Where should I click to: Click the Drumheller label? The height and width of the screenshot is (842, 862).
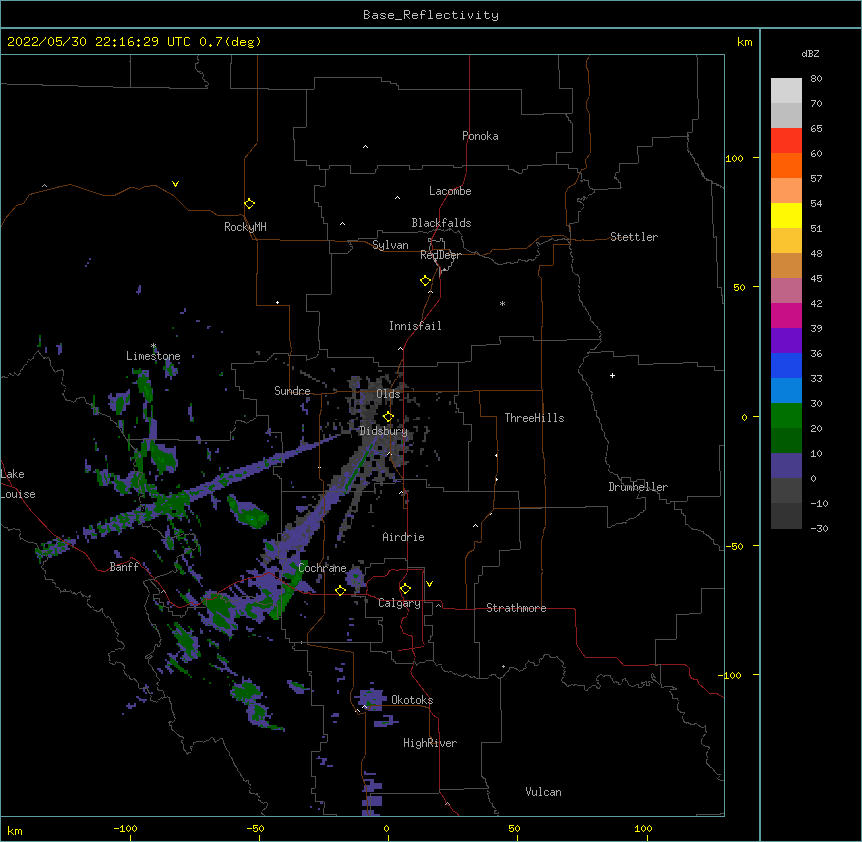tap(638, 487)
